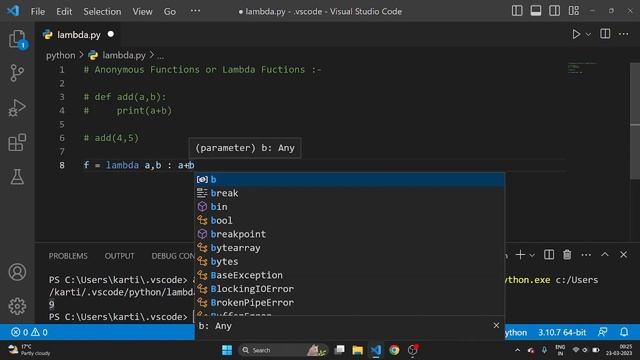Choose 'BaseException' from suggestions

coord(349,275)
